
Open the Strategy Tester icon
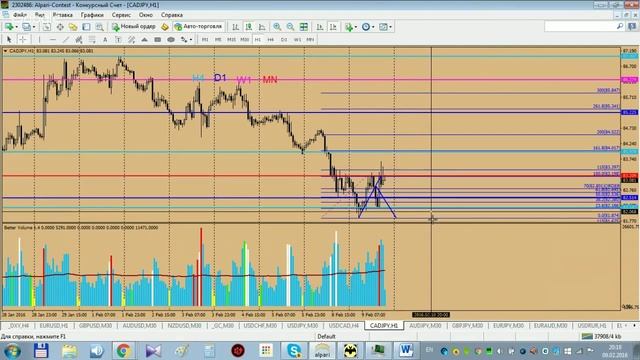100,27
